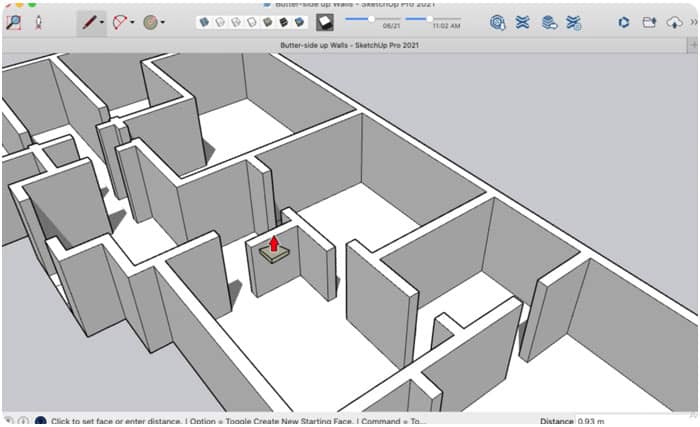Switch to Monochrome style

[300, 22]
